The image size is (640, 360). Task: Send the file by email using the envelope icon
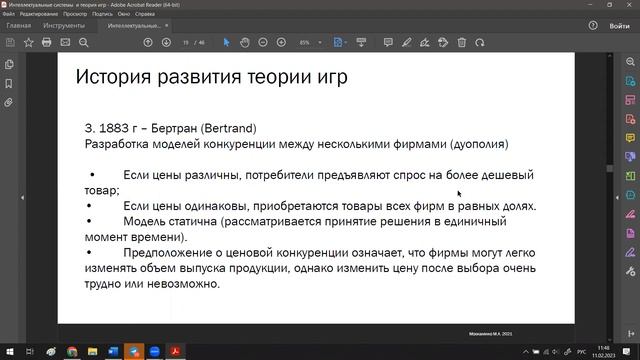coord(65,42)
